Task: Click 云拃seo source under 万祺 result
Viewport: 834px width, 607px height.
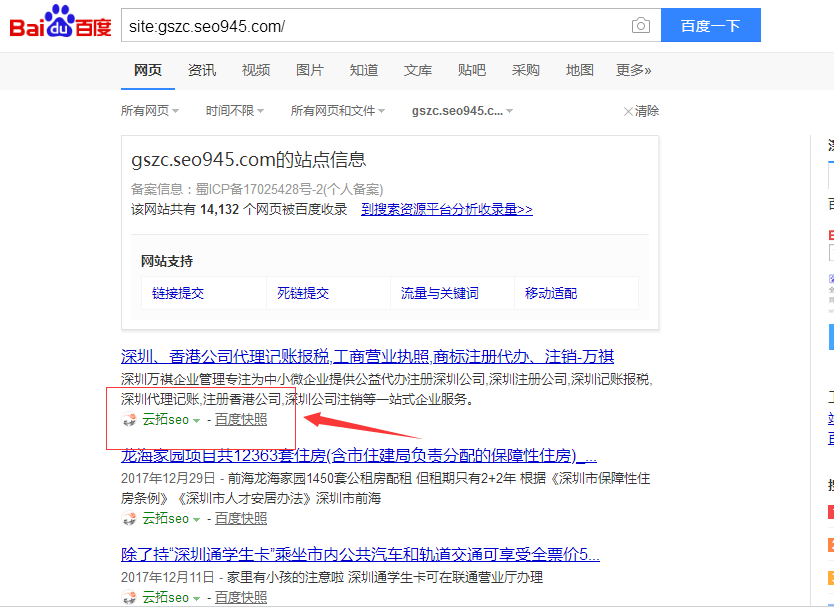Action: tap(165, 420)
